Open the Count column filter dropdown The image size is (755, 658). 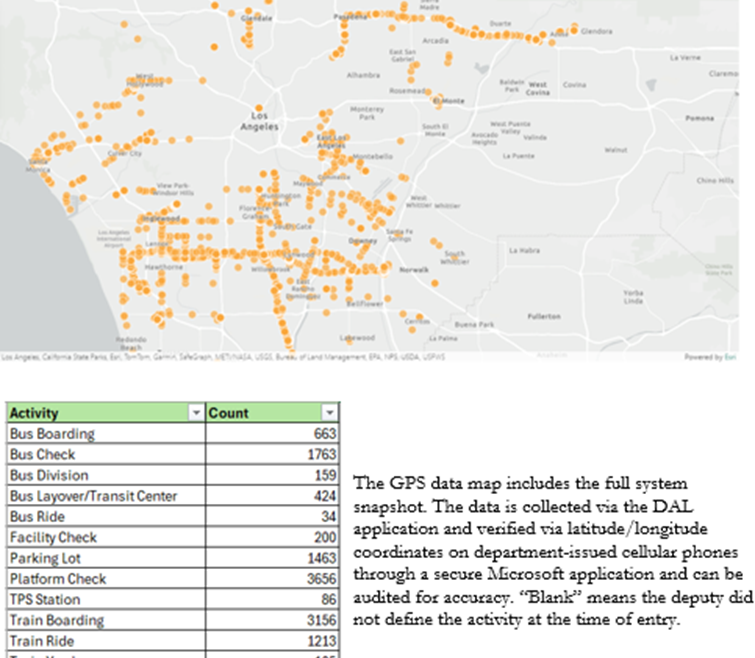tap(329, 413)
